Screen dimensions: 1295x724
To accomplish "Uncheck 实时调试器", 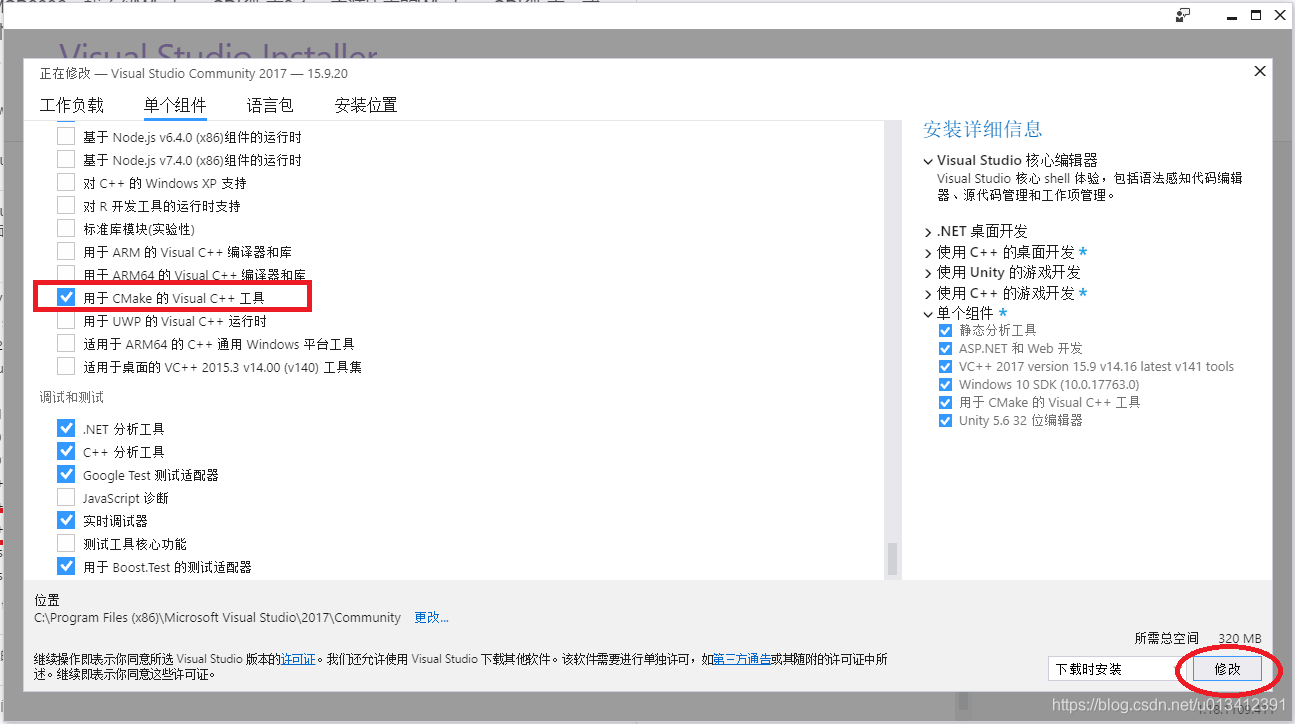I will click(x=66, y=521).
